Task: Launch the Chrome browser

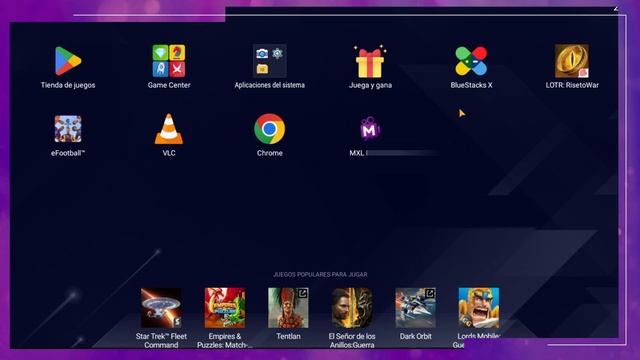Action: tap(269, 129)
